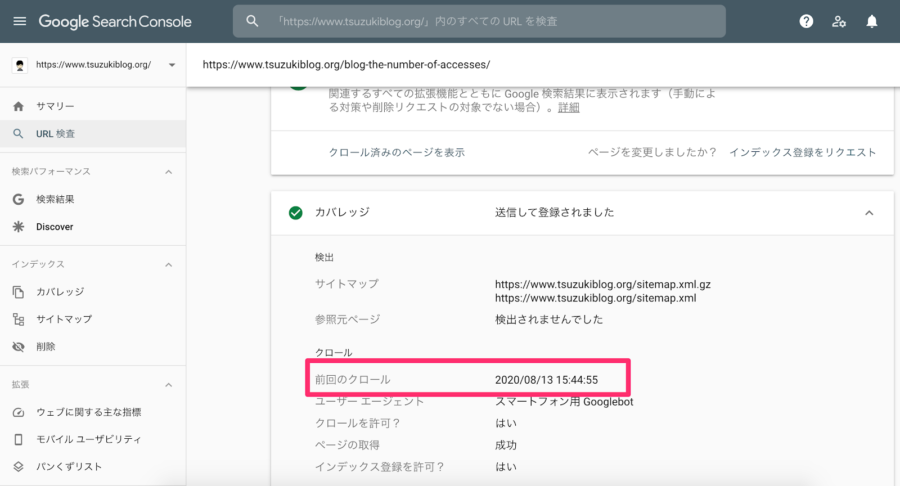Collapse the 拡張 sidebar section

[169, 384]
